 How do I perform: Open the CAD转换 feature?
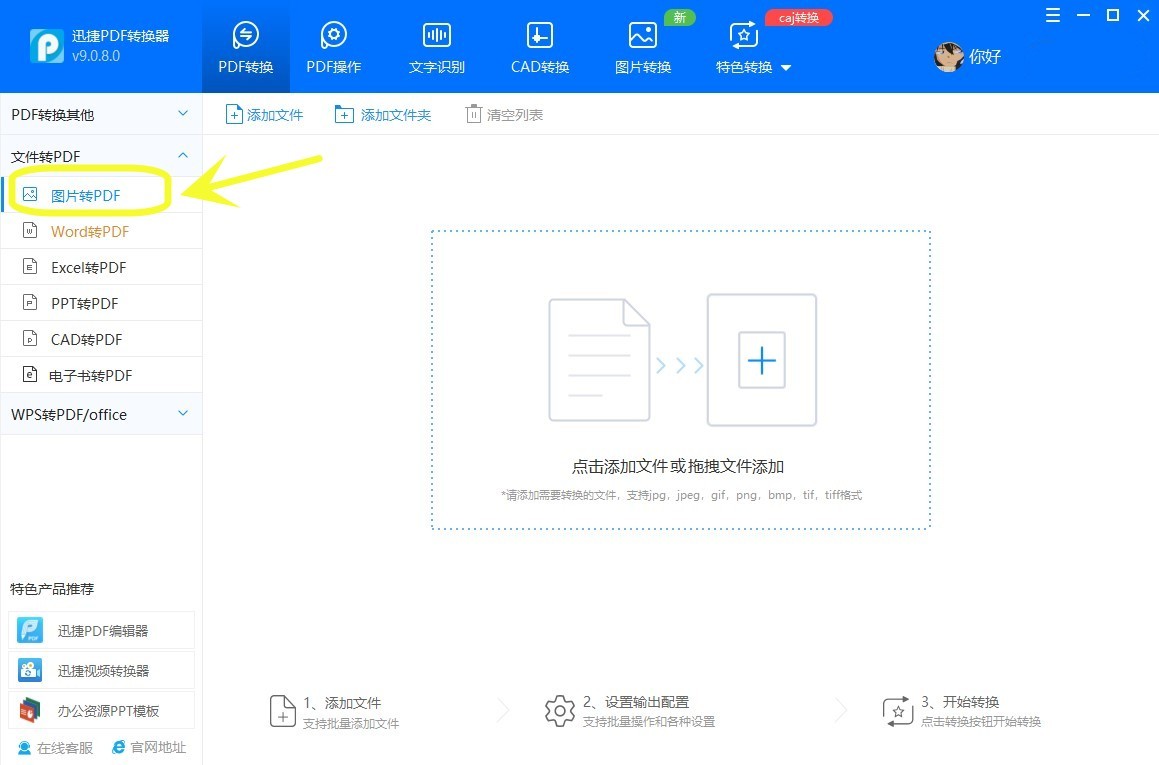pos(539,45)
